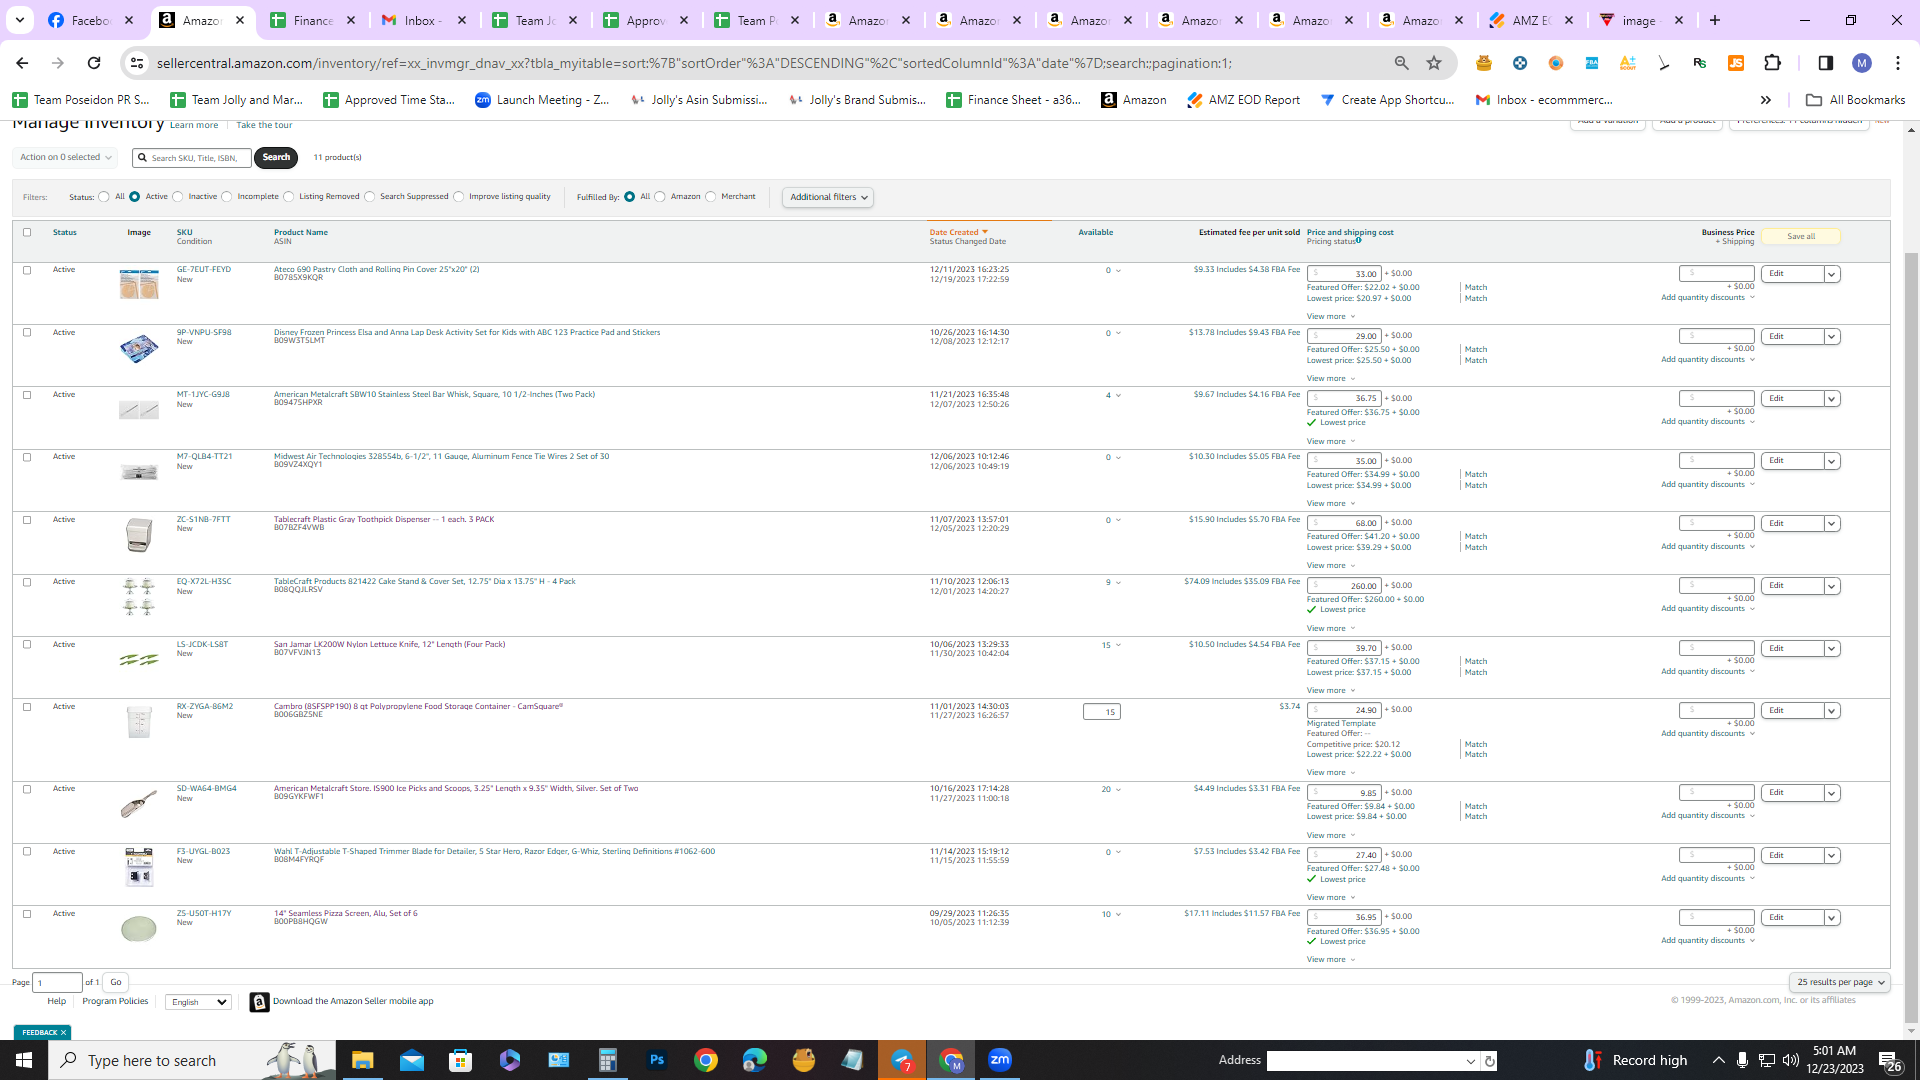
Task: Open a new browser tab
Action: pos(1715,20)
